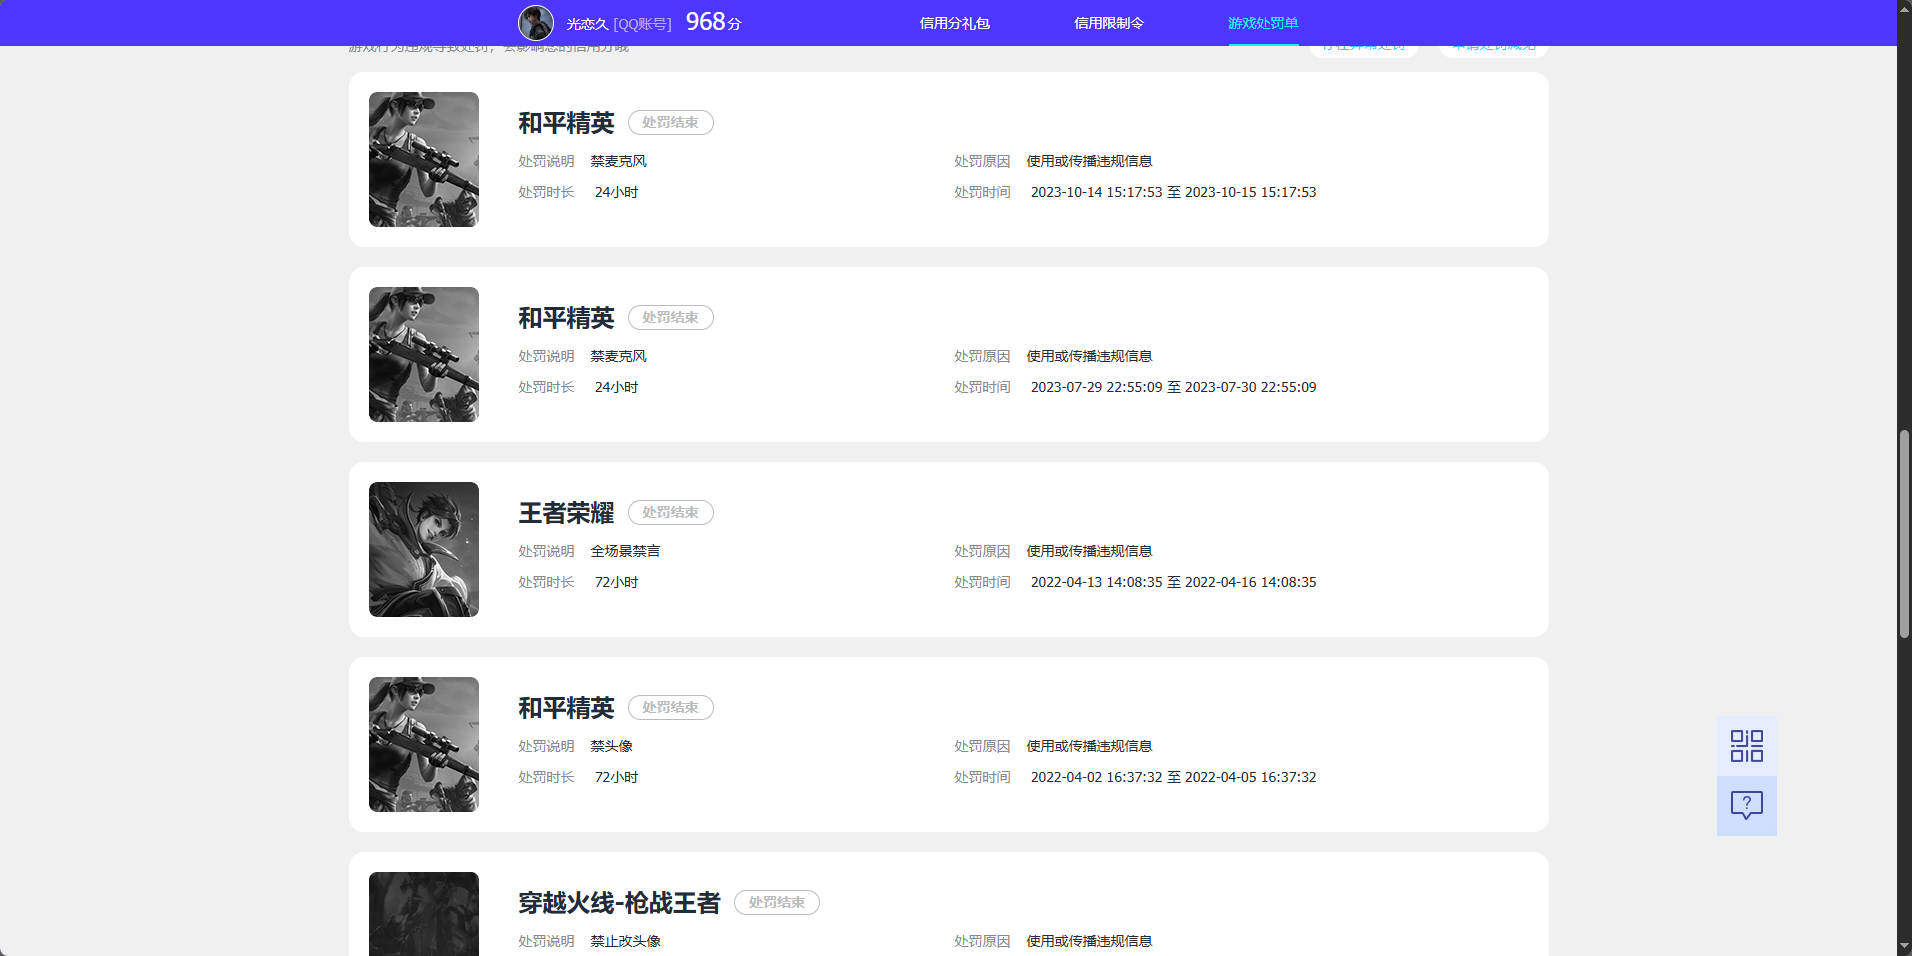Open 和平精英 thumbnail in the 2023-10-14 card

(x=424, y=159)
